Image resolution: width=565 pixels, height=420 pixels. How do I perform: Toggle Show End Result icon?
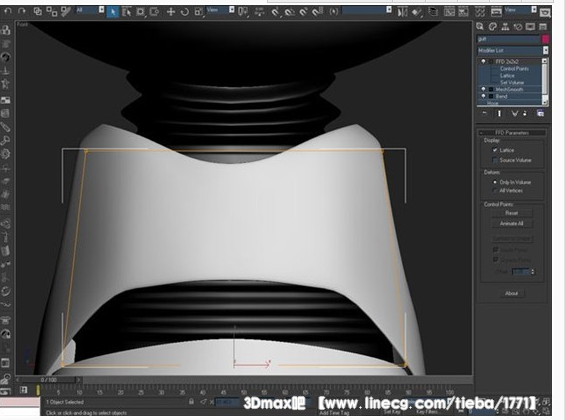499,113
